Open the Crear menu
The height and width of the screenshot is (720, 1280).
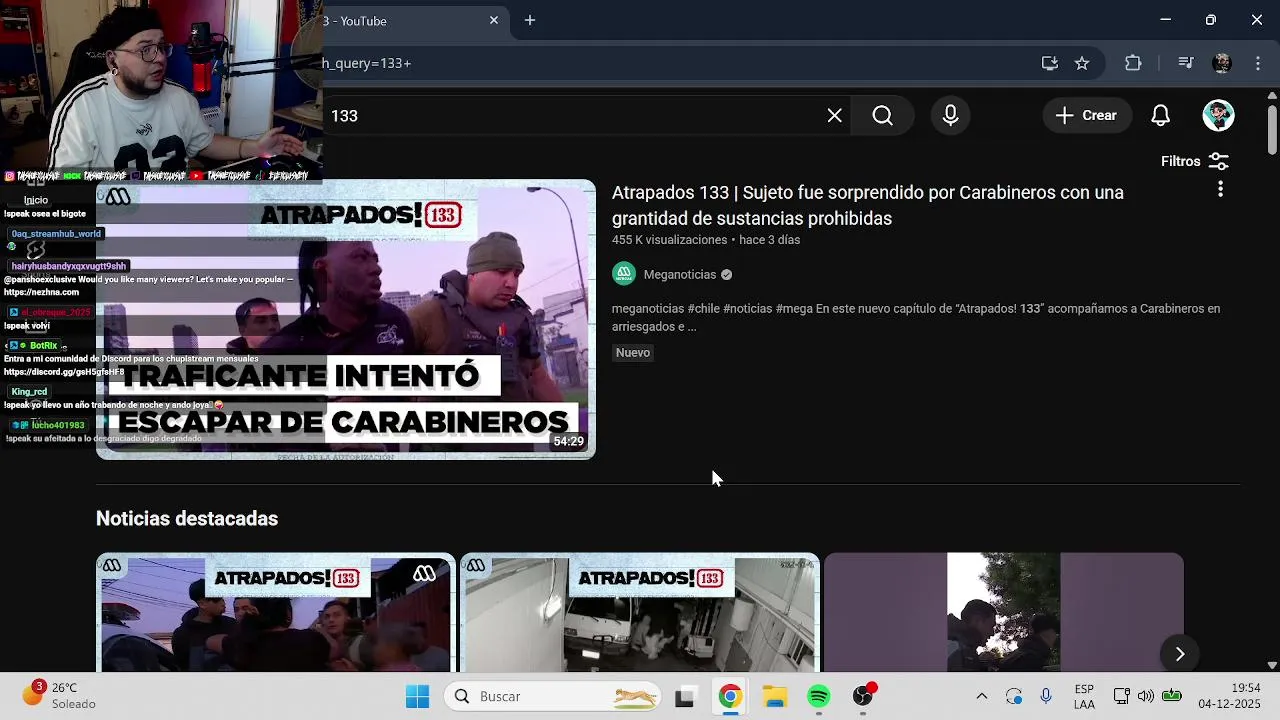(1087, 116)
